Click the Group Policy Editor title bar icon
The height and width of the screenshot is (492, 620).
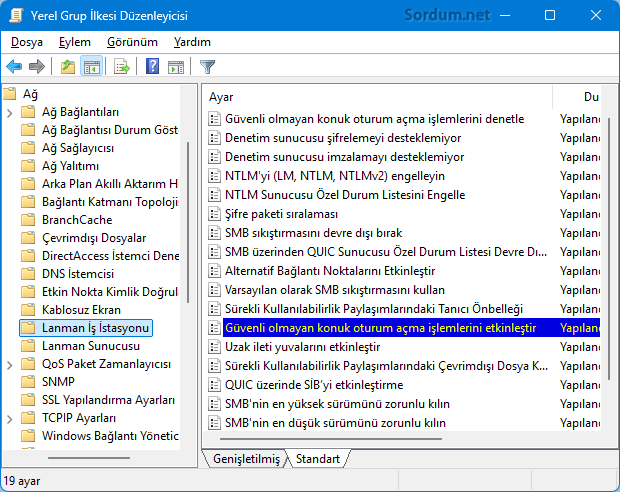pyautogui.click(x=16, y=15)
